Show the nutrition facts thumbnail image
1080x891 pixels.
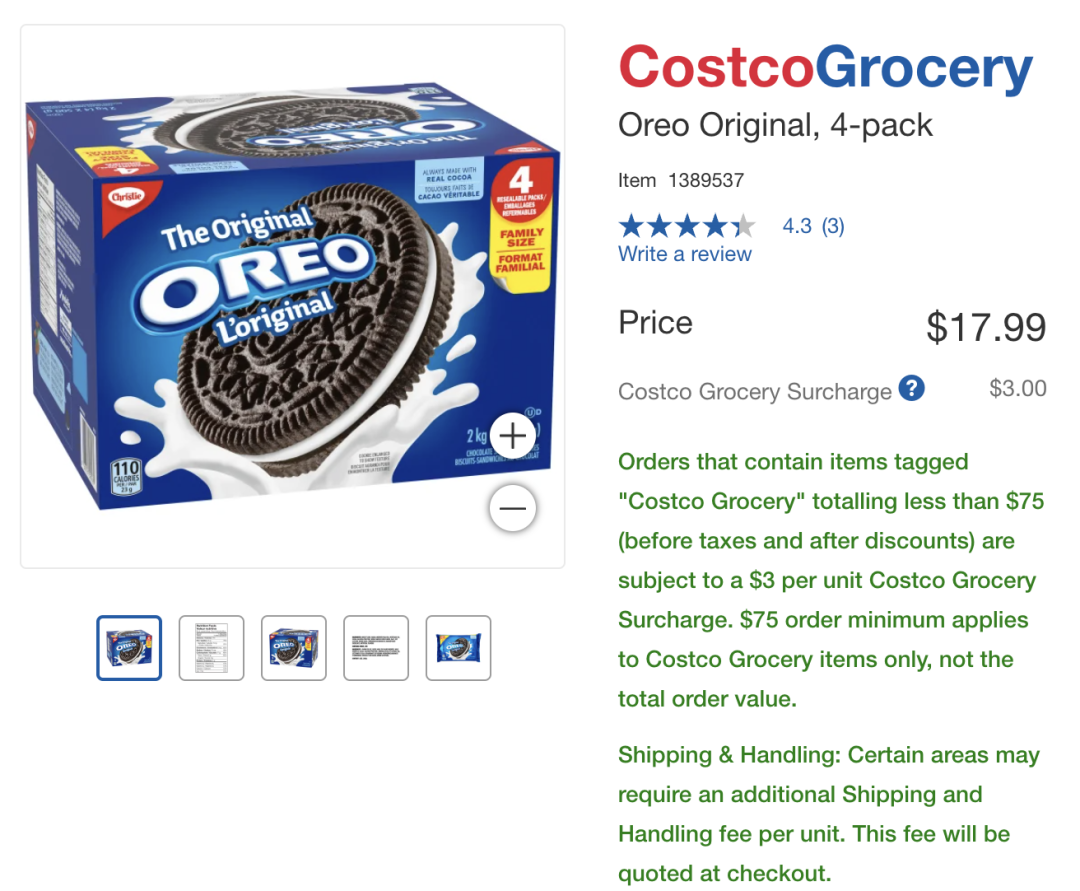pyautogui.click(x=211, y=648)
